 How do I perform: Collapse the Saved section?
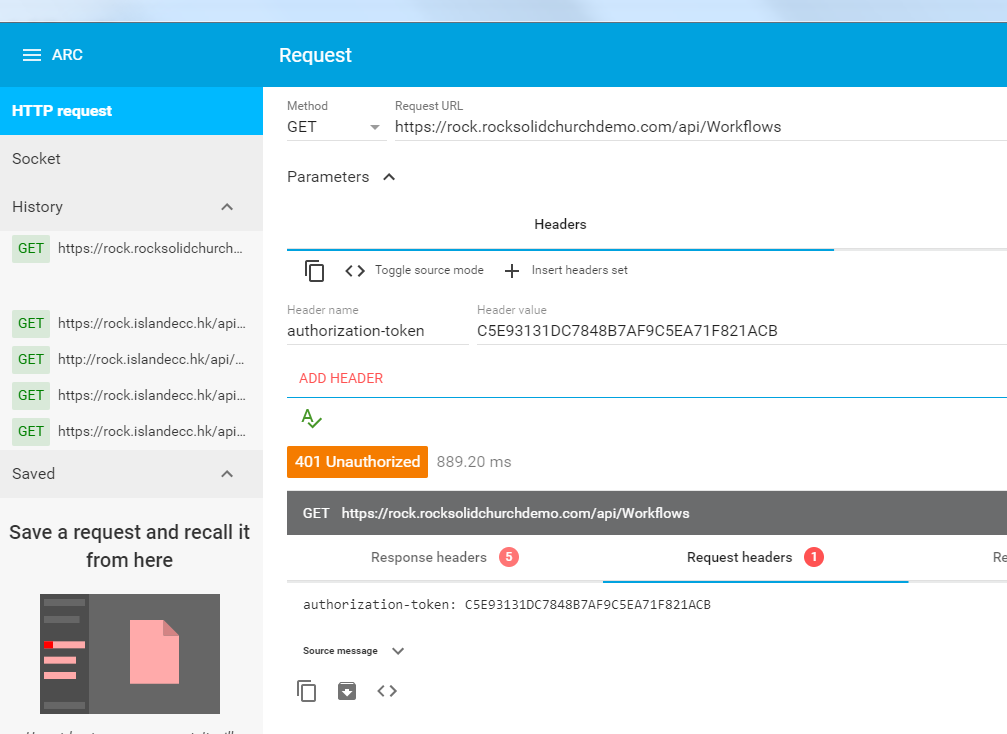pyautogui.click(x=227, y=474)
